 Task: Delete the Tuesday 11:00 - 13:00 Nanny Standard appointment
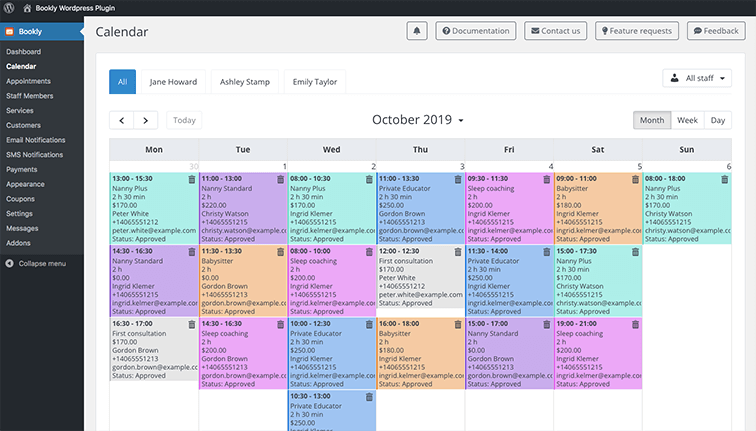click(x=280, y=179)
